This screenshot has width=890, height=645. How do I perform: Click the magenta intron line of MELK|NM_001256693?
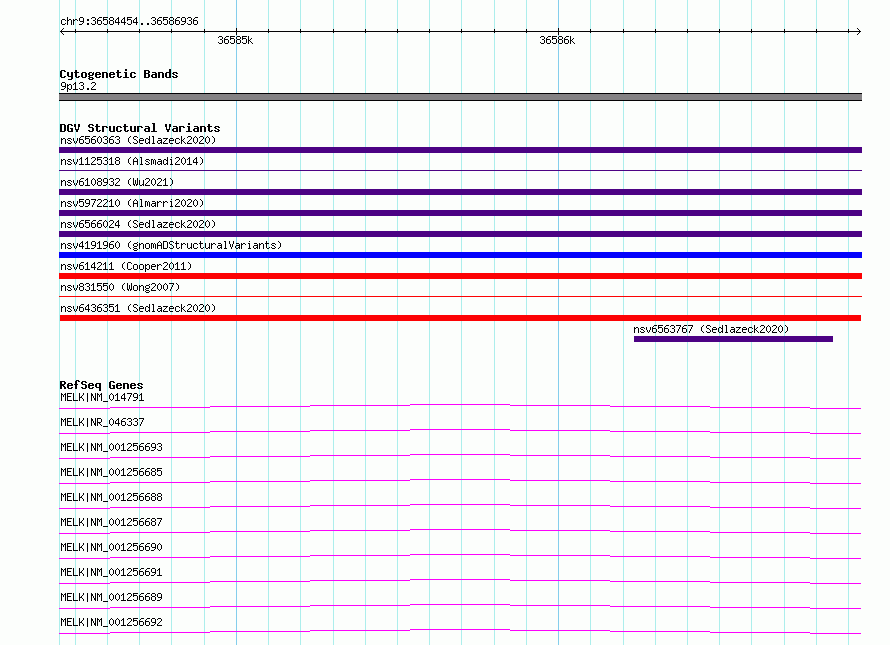460,456
